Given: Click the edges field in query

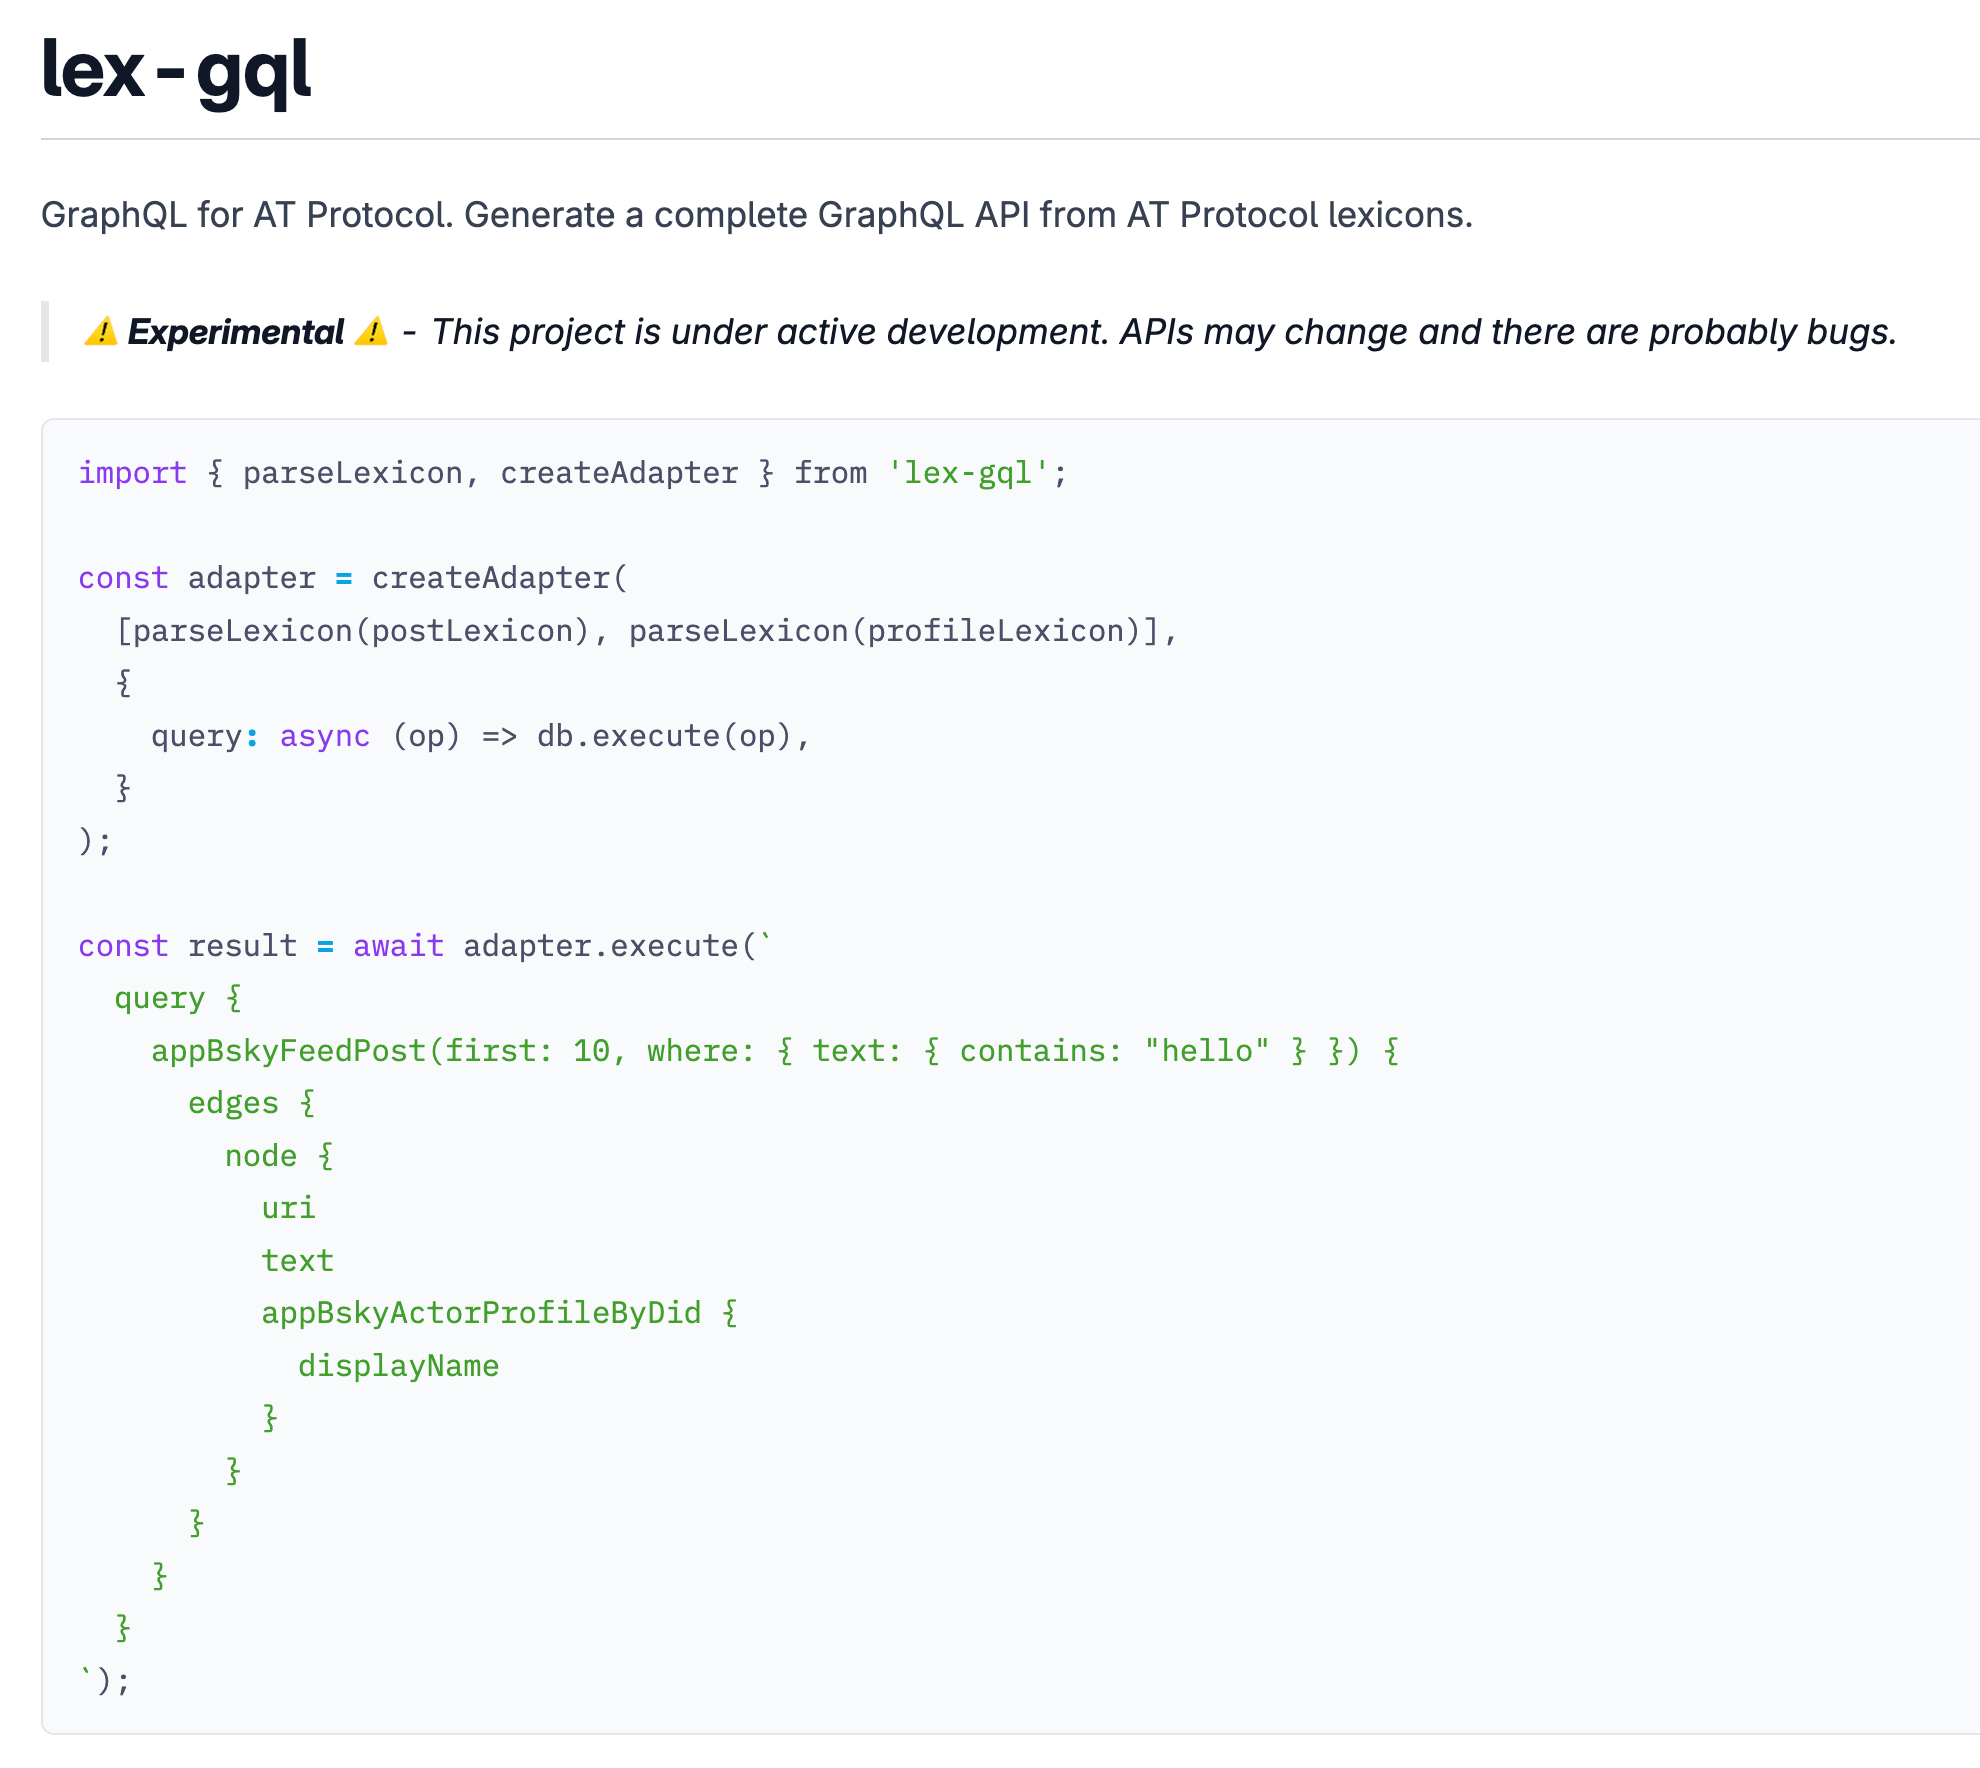Looking at the screenshot, I should [233, 1103].
